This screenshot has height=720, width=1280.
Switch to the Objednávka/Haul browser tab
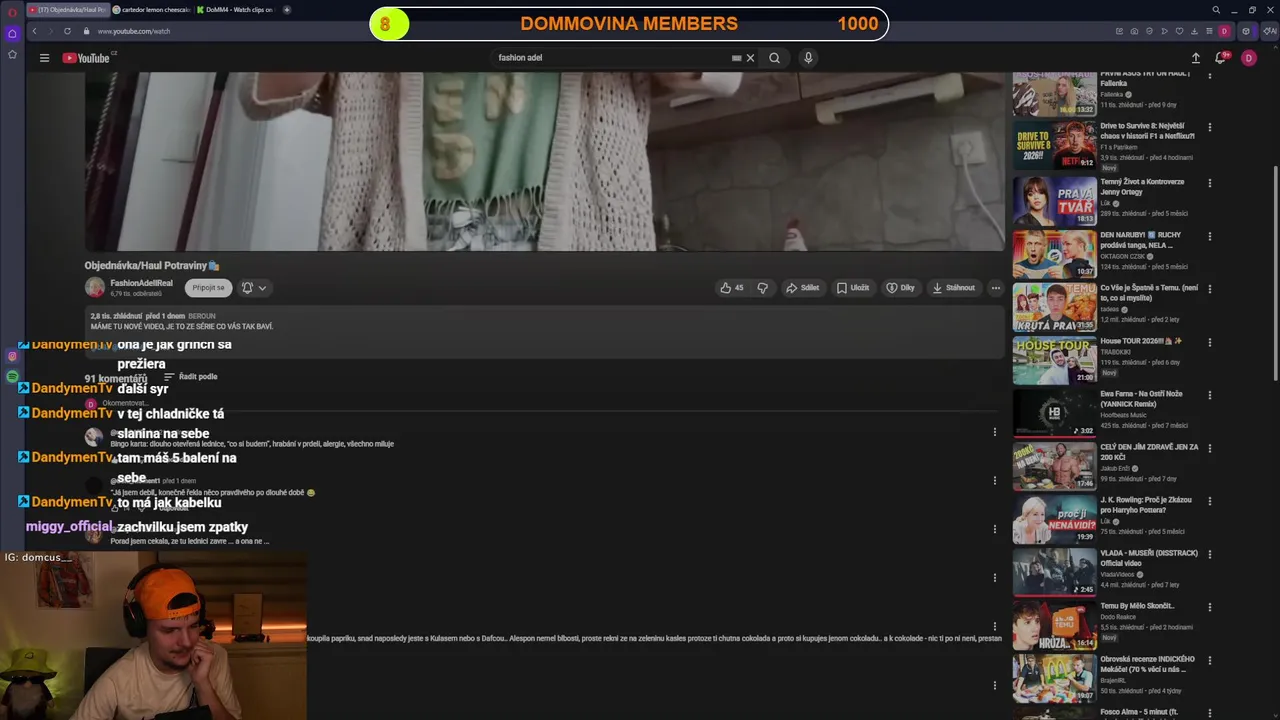(x=68, y=10)
